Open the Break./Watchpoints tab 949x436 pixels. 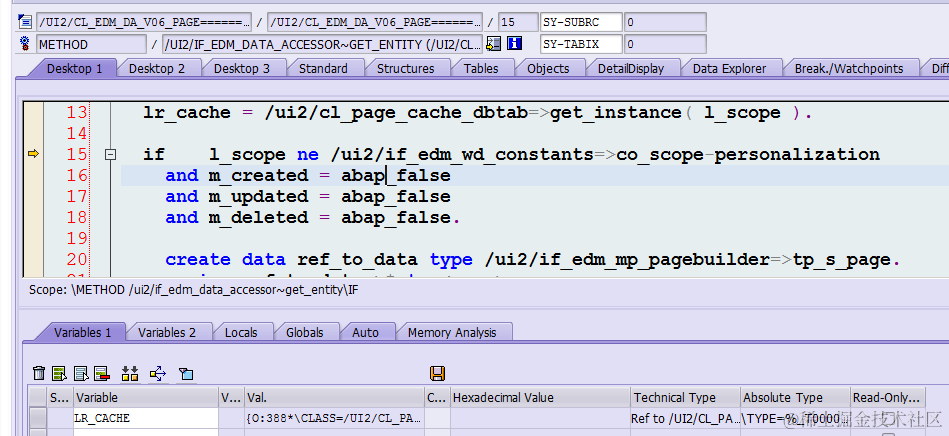point(849,68)
